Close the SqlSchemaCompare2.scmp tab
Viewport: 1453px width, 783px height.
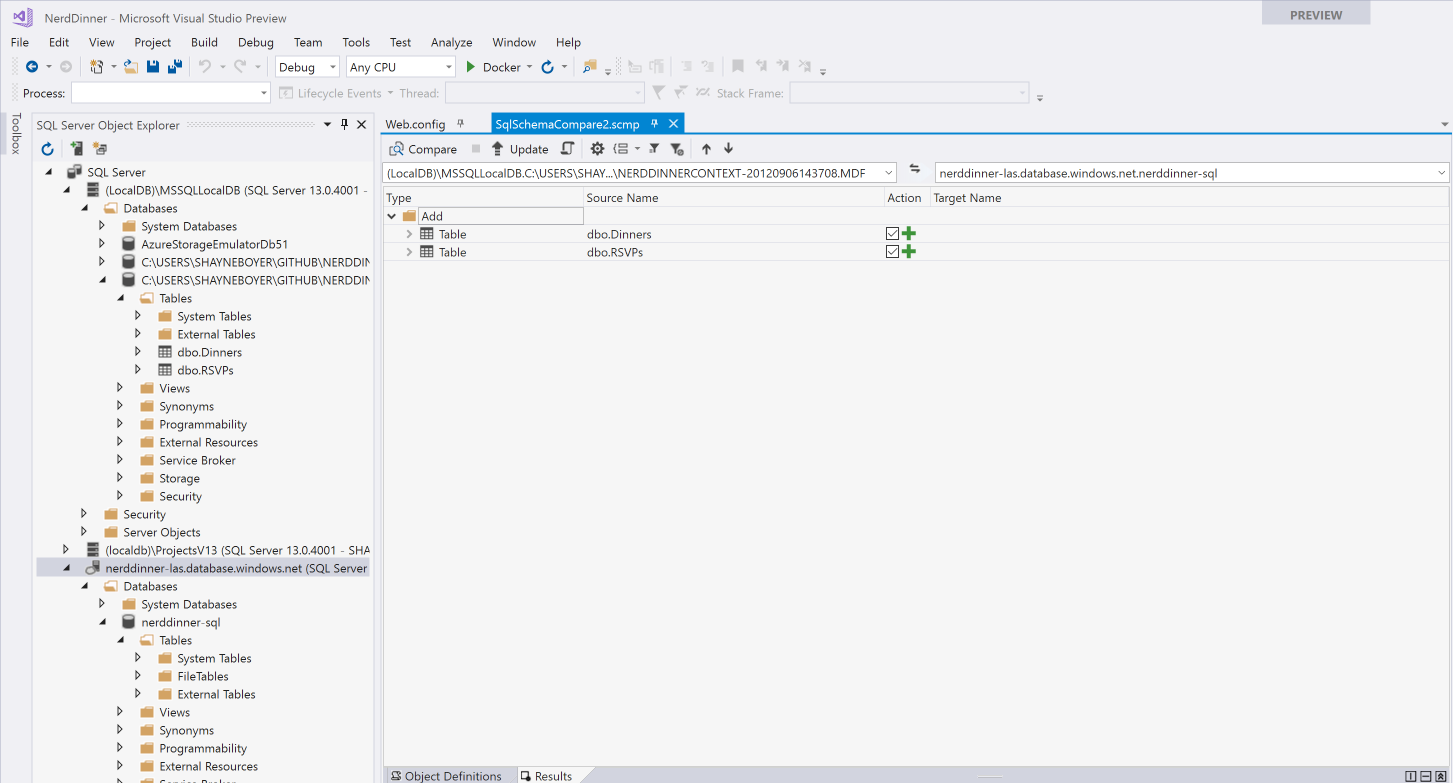(x=673, y=124)
